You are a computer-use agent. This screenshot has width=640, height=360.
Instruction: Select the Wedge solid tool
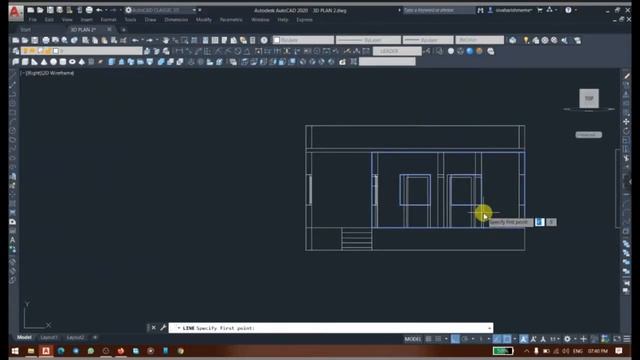click(x=34, y=62)
